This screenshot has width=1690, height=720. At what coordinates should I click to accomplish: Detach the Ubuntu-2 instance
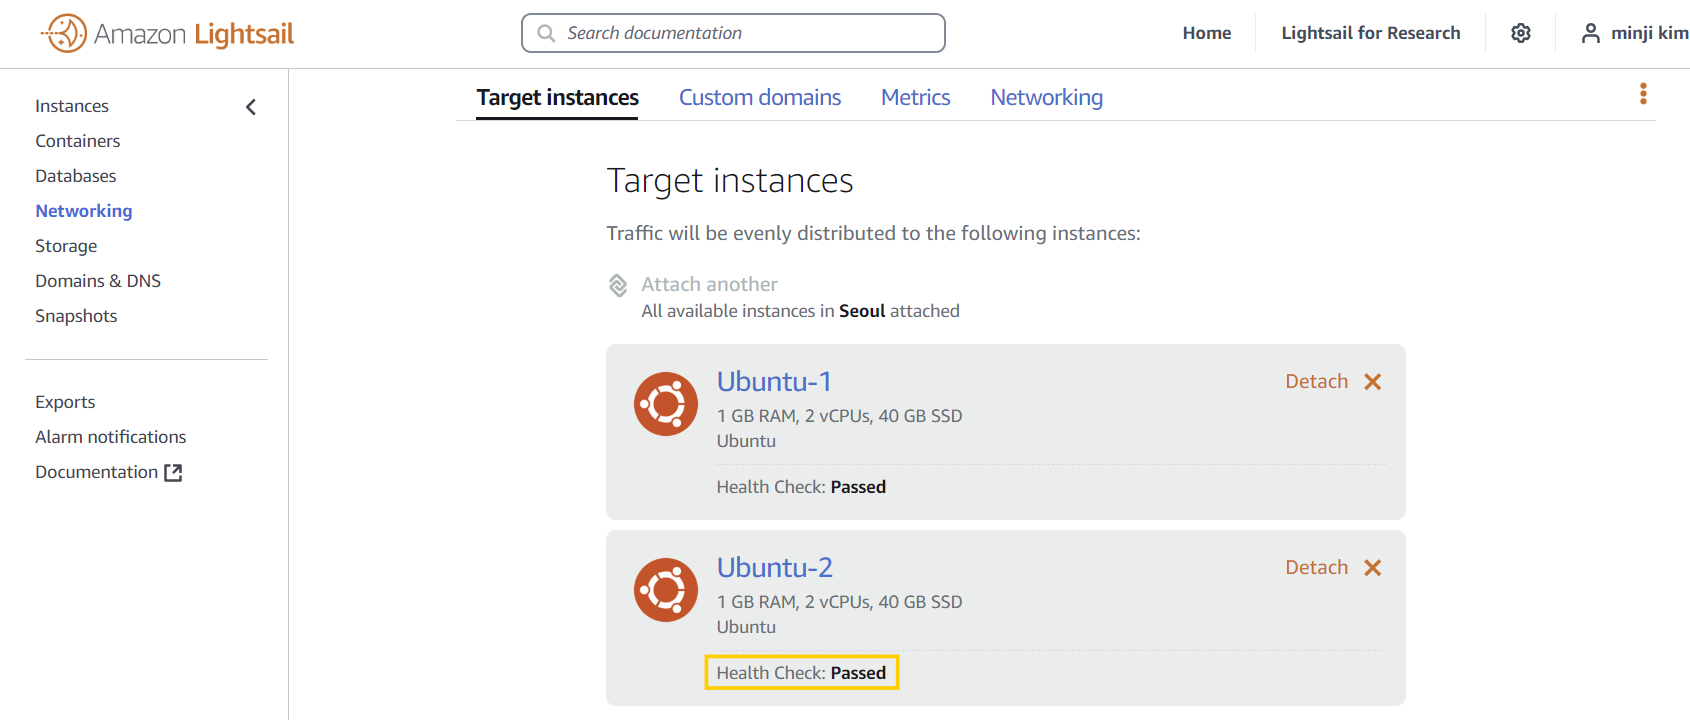[1316, 567]
